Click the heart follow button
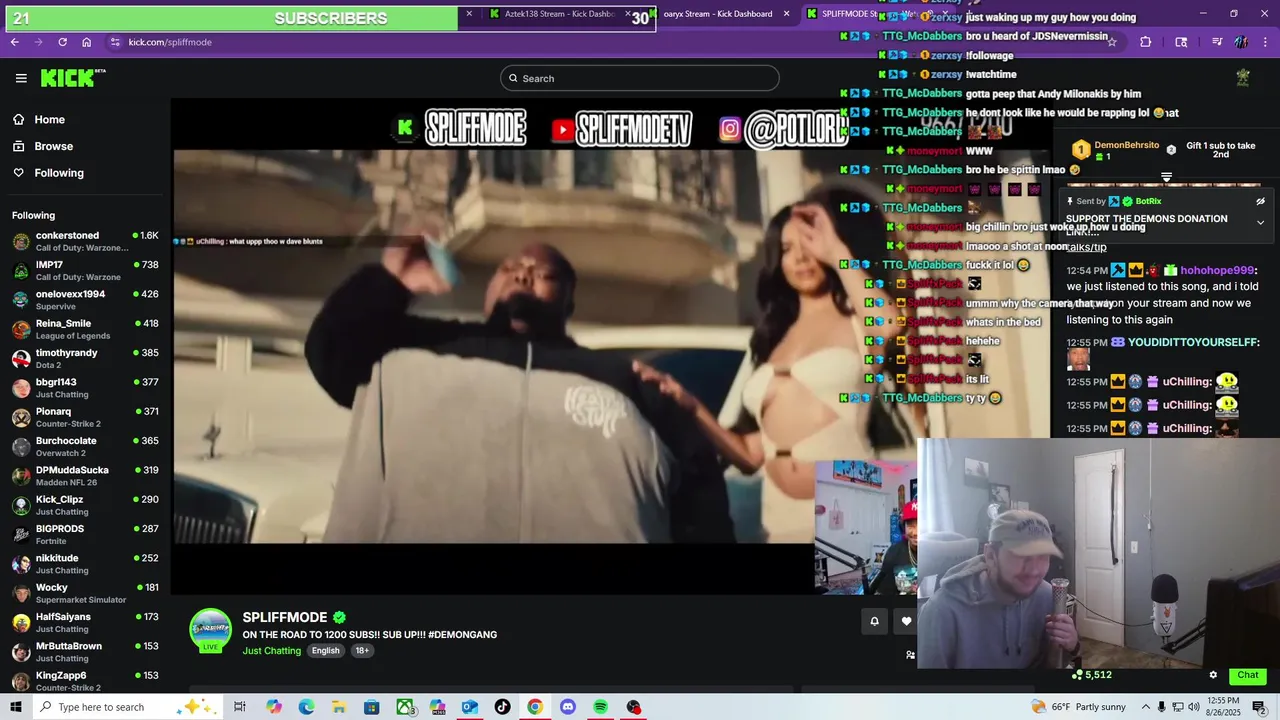 click(906, 621)
